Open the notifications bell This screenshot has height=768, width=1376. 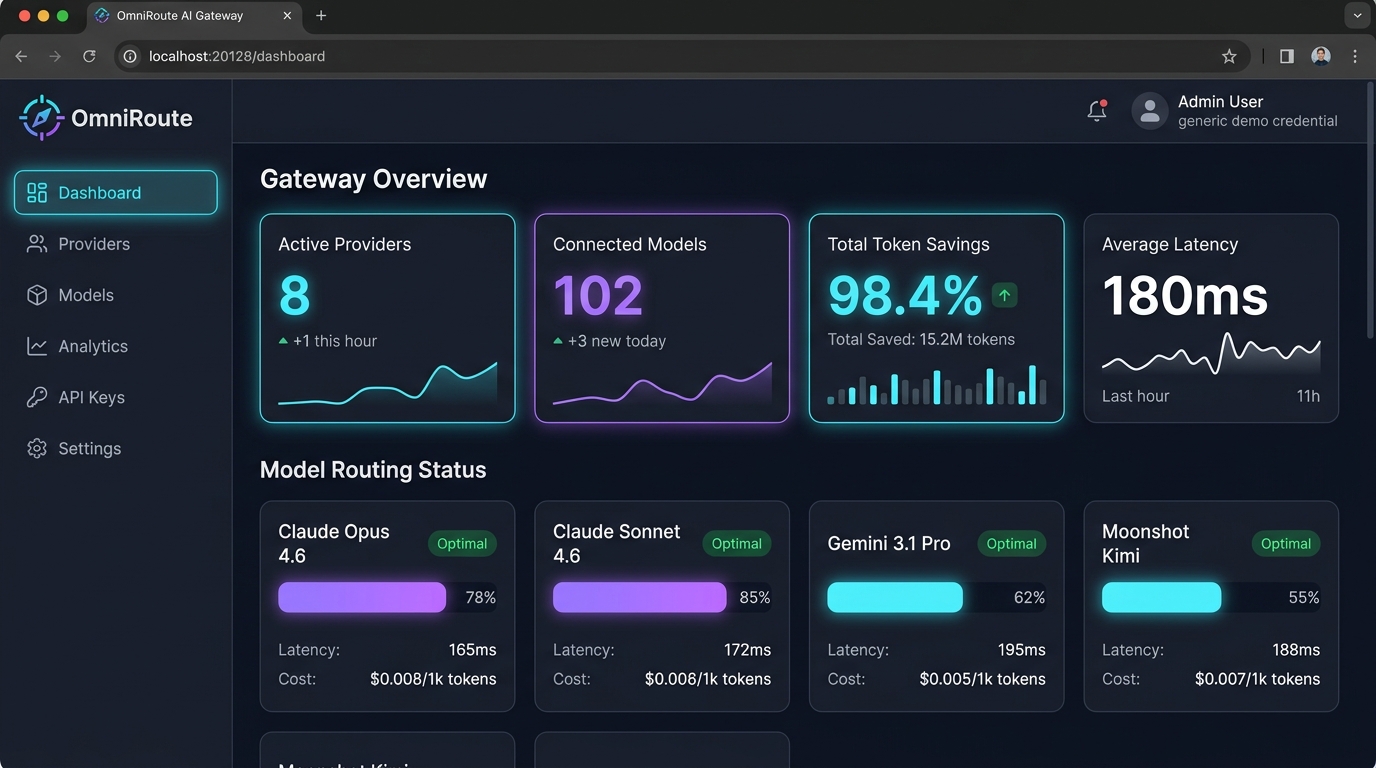point(1097,111)
